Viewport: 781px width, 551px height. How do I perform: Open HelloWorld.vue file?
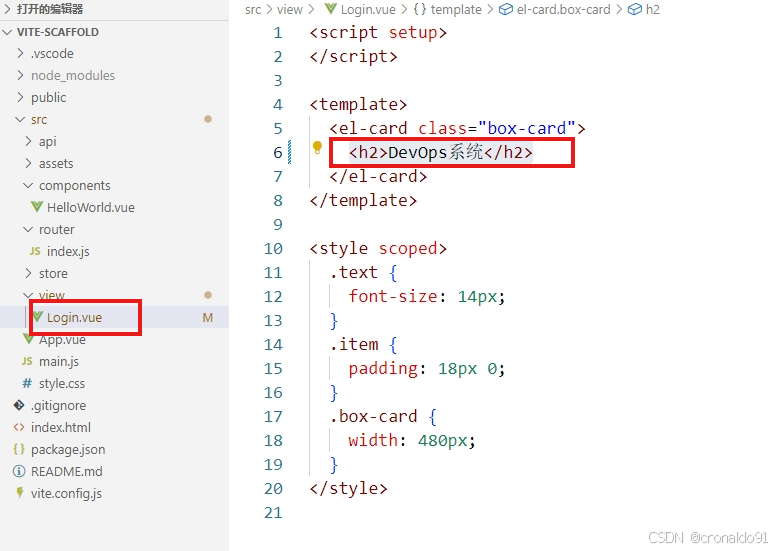pos(91,207)
